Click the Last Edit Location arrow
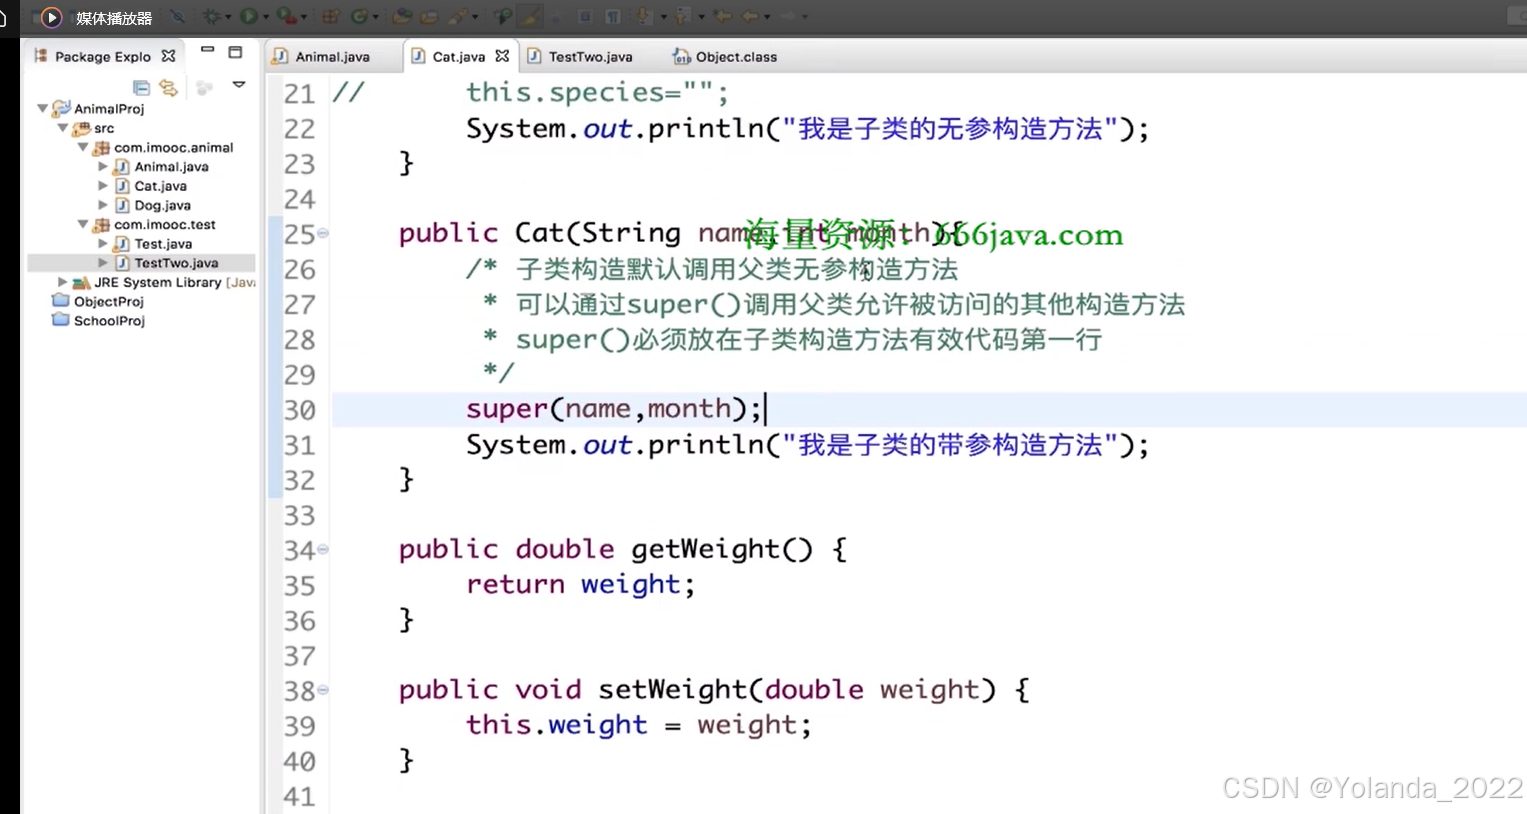The image size is (1527, 814). click(x=722, y=17)
